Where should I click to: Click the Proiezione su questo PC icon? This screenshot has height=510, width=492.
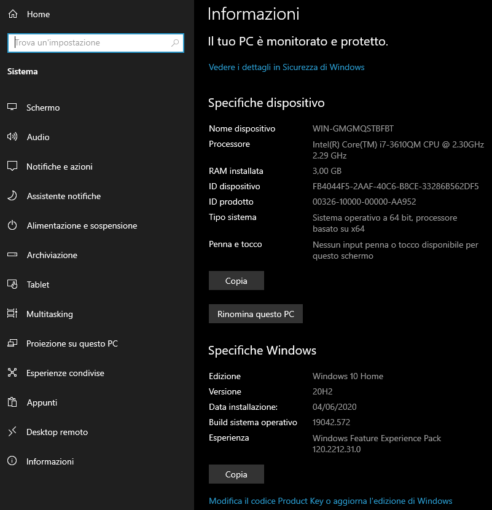click(12, 343)
